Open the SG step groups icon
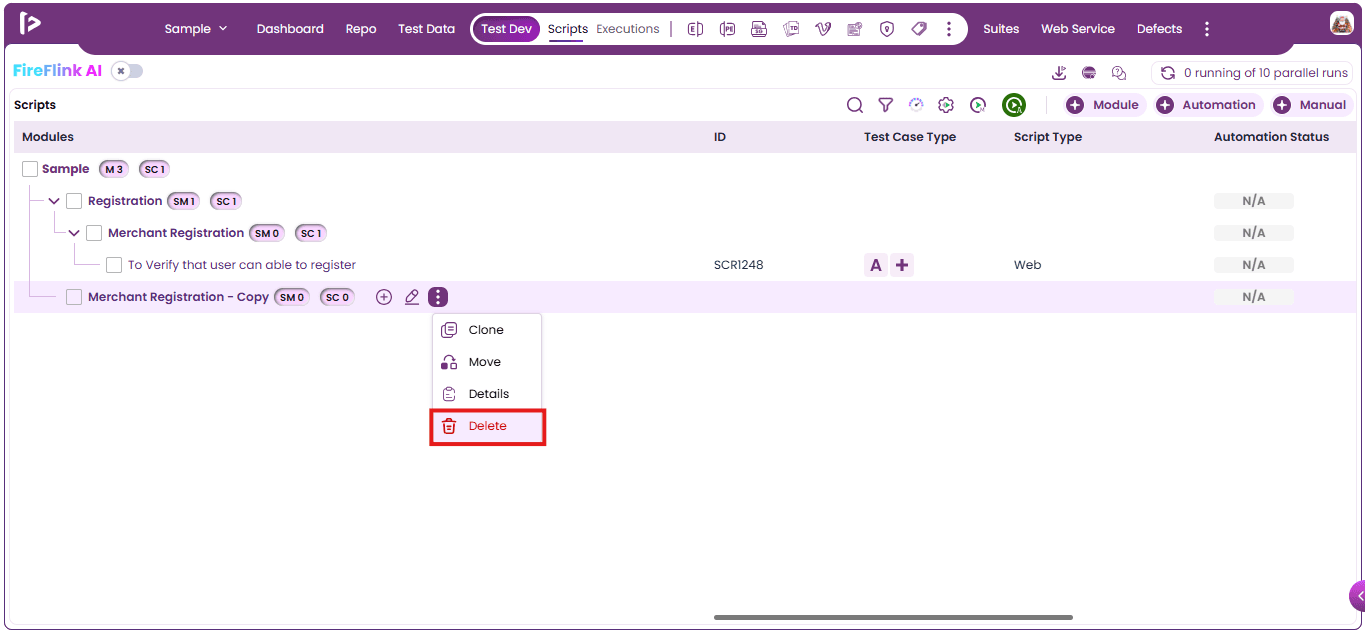Image resolution: width=1365 pixels, height=631 pixels. 759,29
